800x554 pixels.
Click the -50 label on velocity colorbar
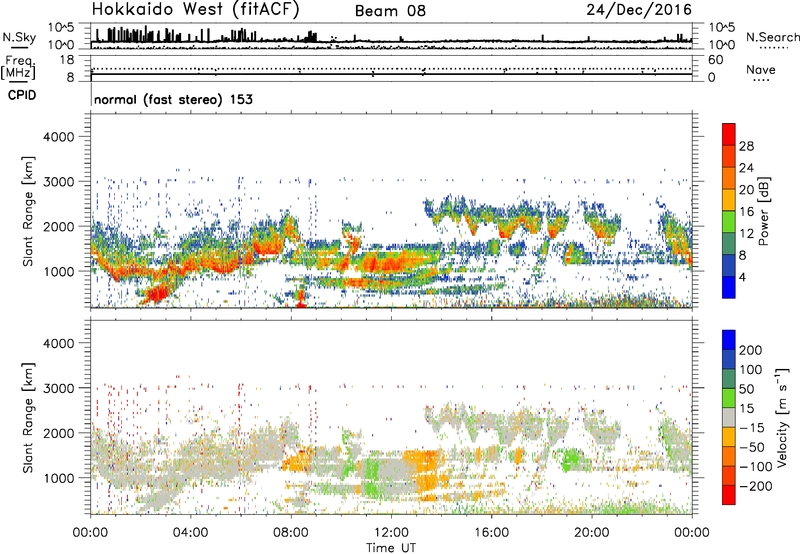pyautogui.click(x=752, y=447)
